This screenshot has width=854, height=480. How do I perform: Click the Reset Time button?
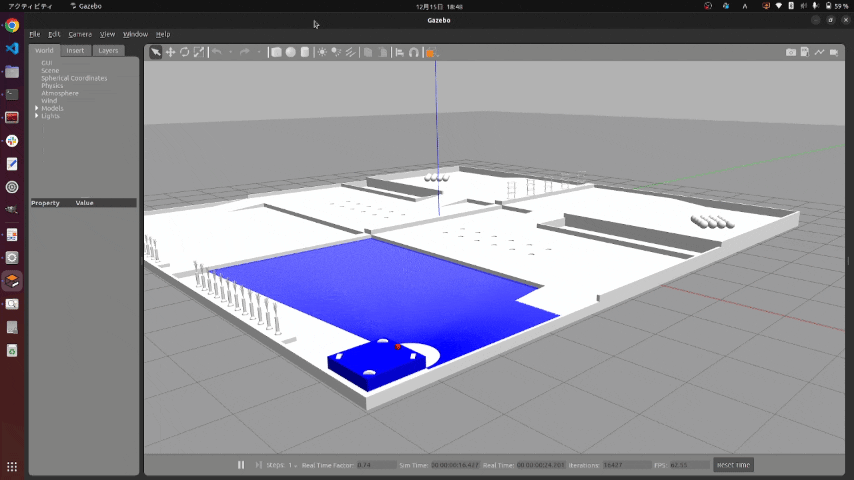tap(733, 465)
